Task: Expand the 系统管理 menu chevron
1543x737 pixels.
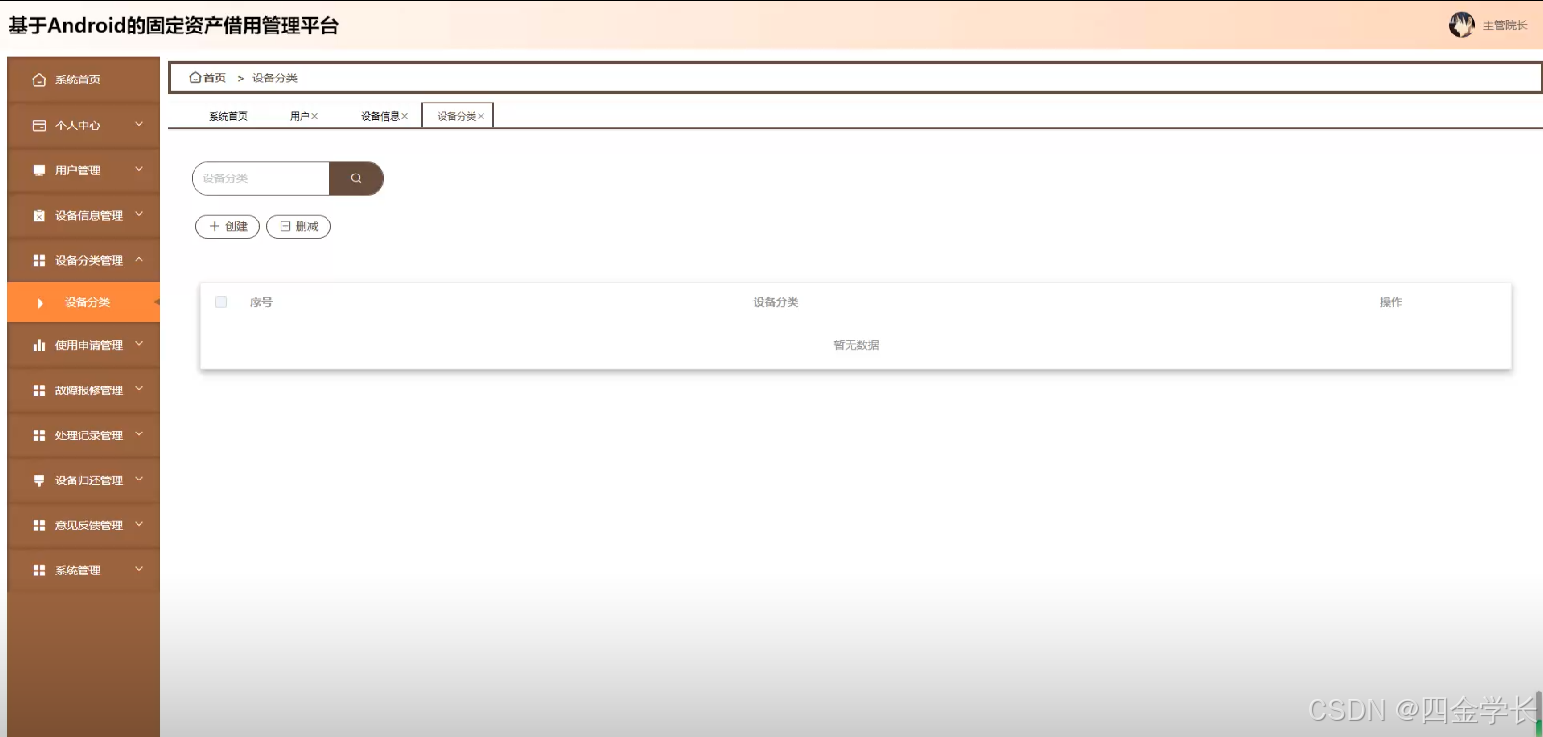Action: pos(139,569)
